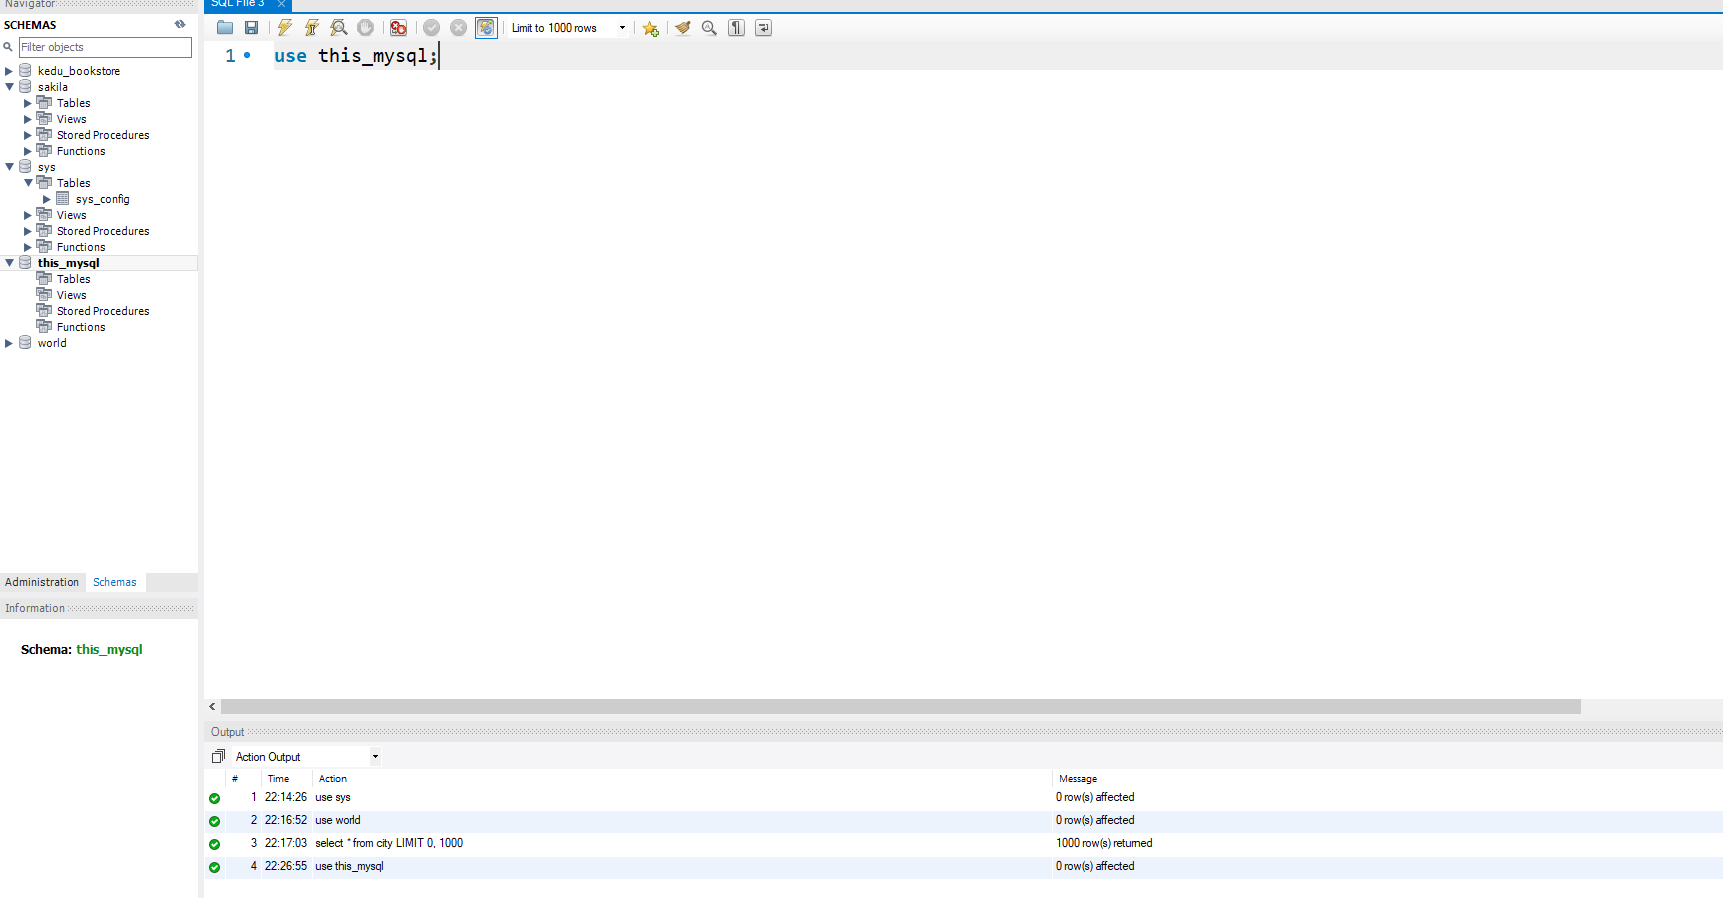Select the 'use world' output row
Viewport: 1723px width, 898px height.
coord(964,820)
